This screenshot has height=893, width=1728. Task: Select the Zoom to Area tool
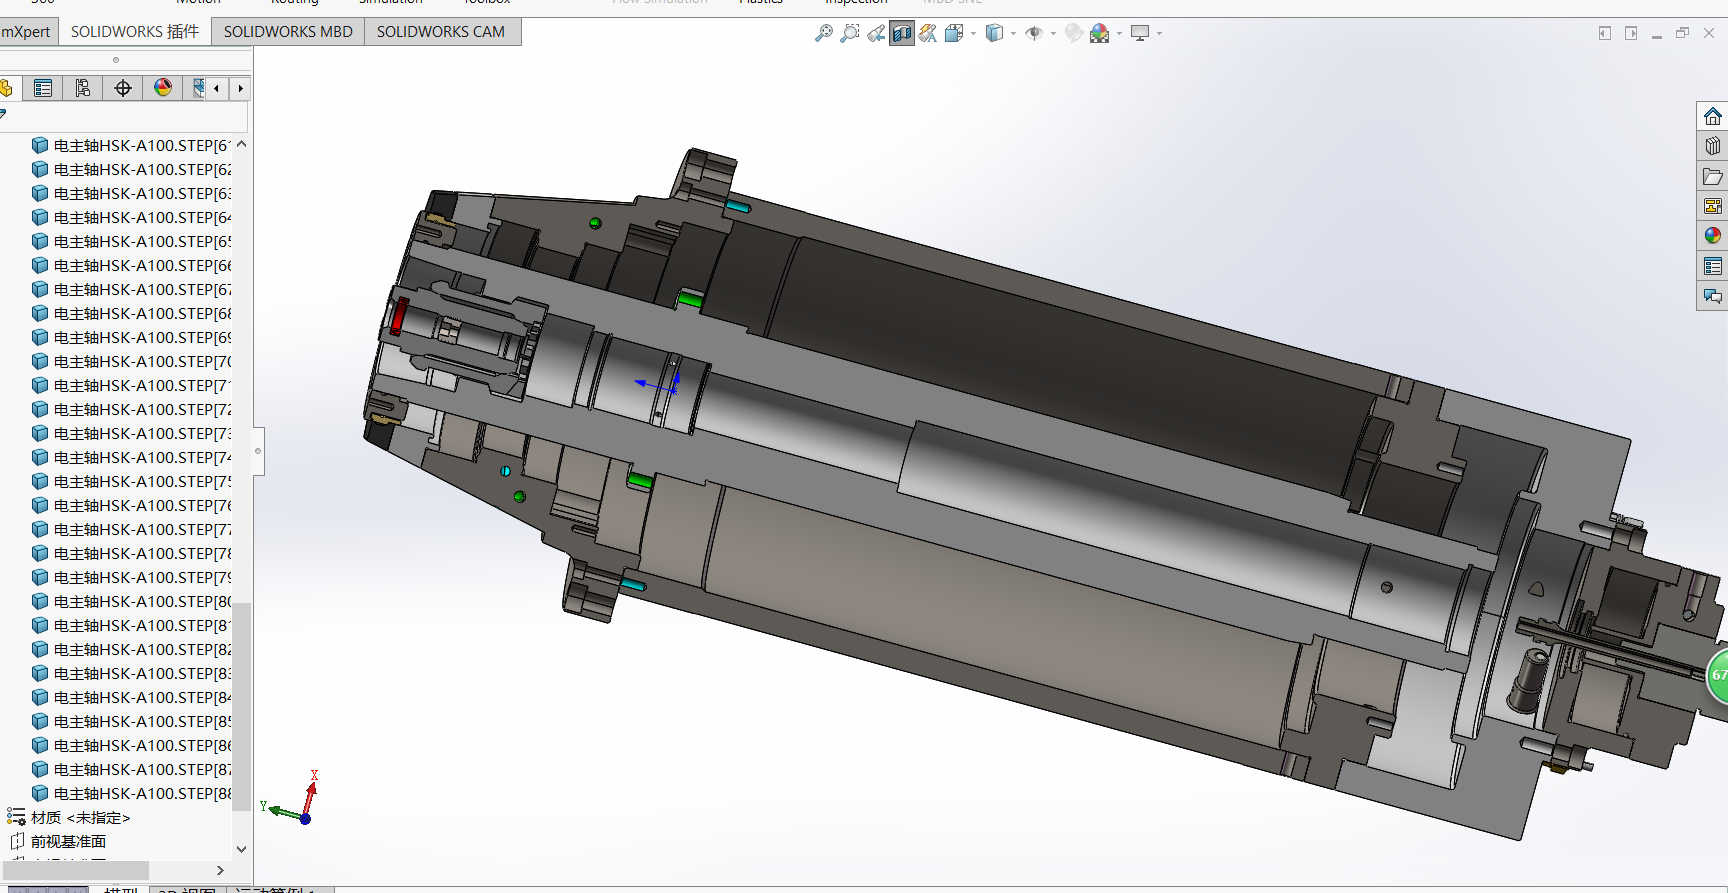[850, 33]
